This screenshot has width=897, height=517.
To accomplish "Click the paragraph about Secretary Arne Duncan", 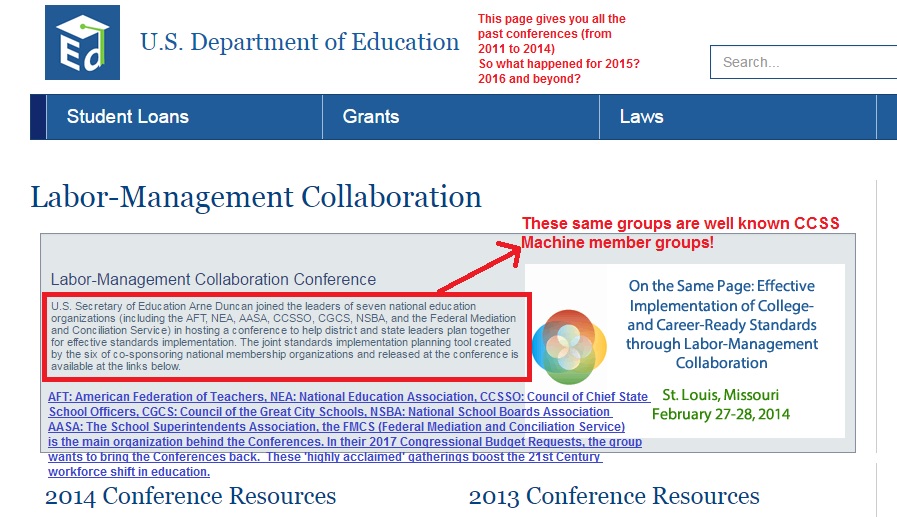I will 284,336.
